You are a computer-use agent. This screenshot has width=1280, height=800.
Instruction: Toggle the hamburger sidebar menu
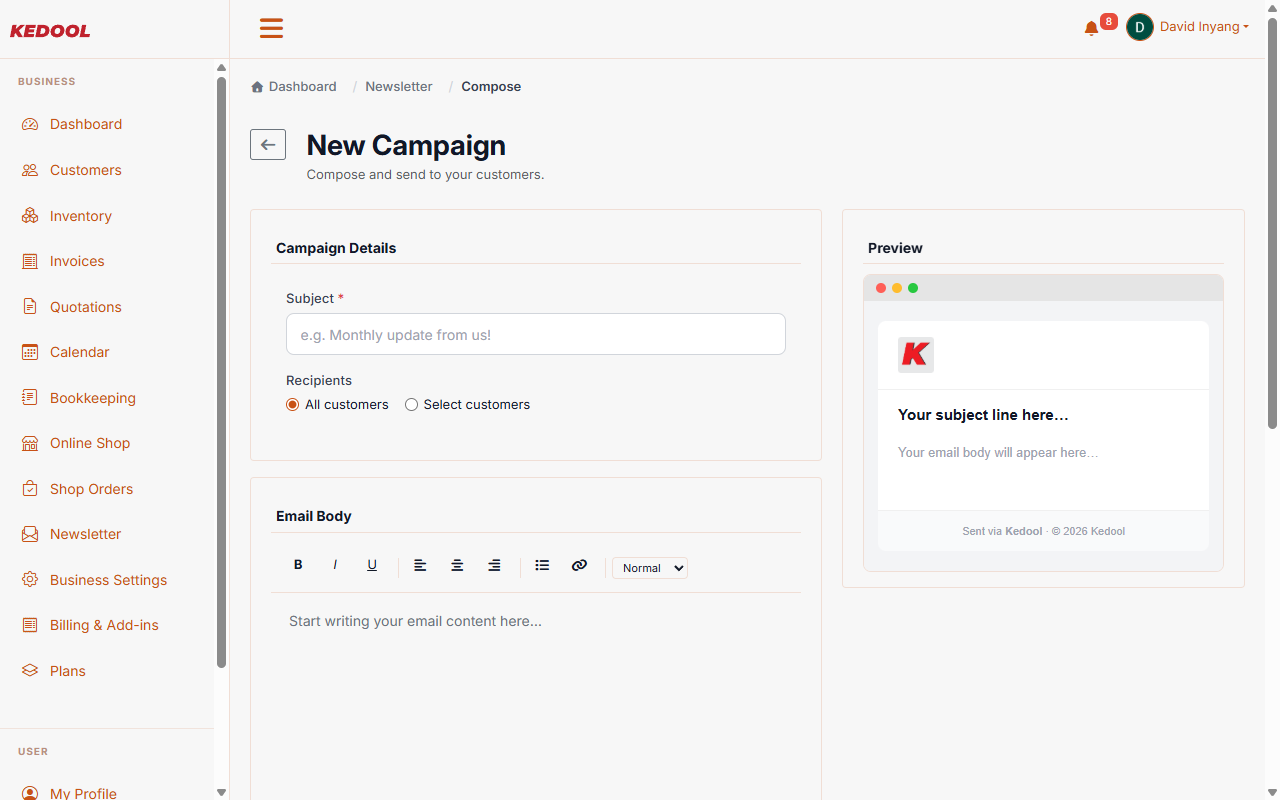(x=271, y=28)
